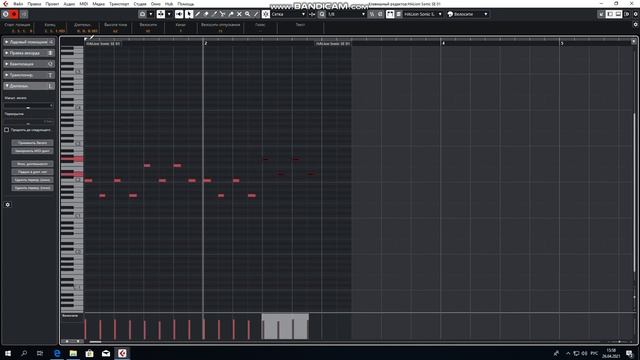Toggle Acoustic Feedback speaker icon
The height and width of the screenshot is (360, 640).
pos(179,14)
